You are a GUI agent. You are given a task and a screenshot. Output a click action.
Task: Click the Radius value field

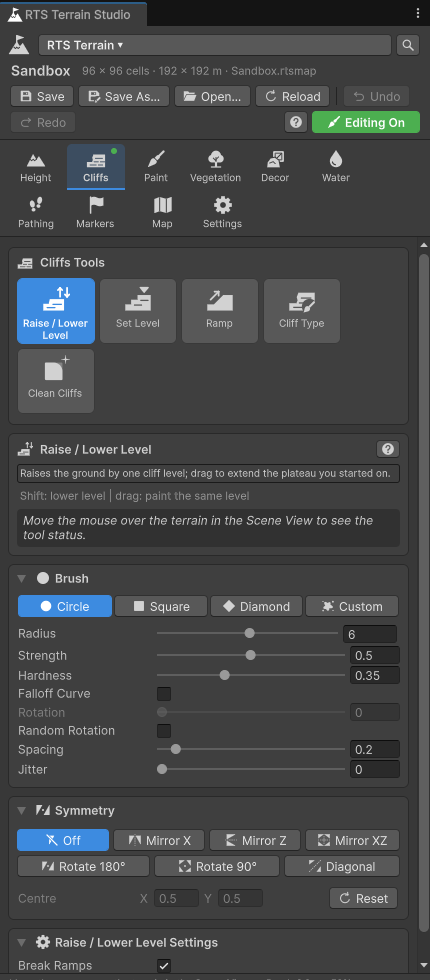[x=370, y=634]
